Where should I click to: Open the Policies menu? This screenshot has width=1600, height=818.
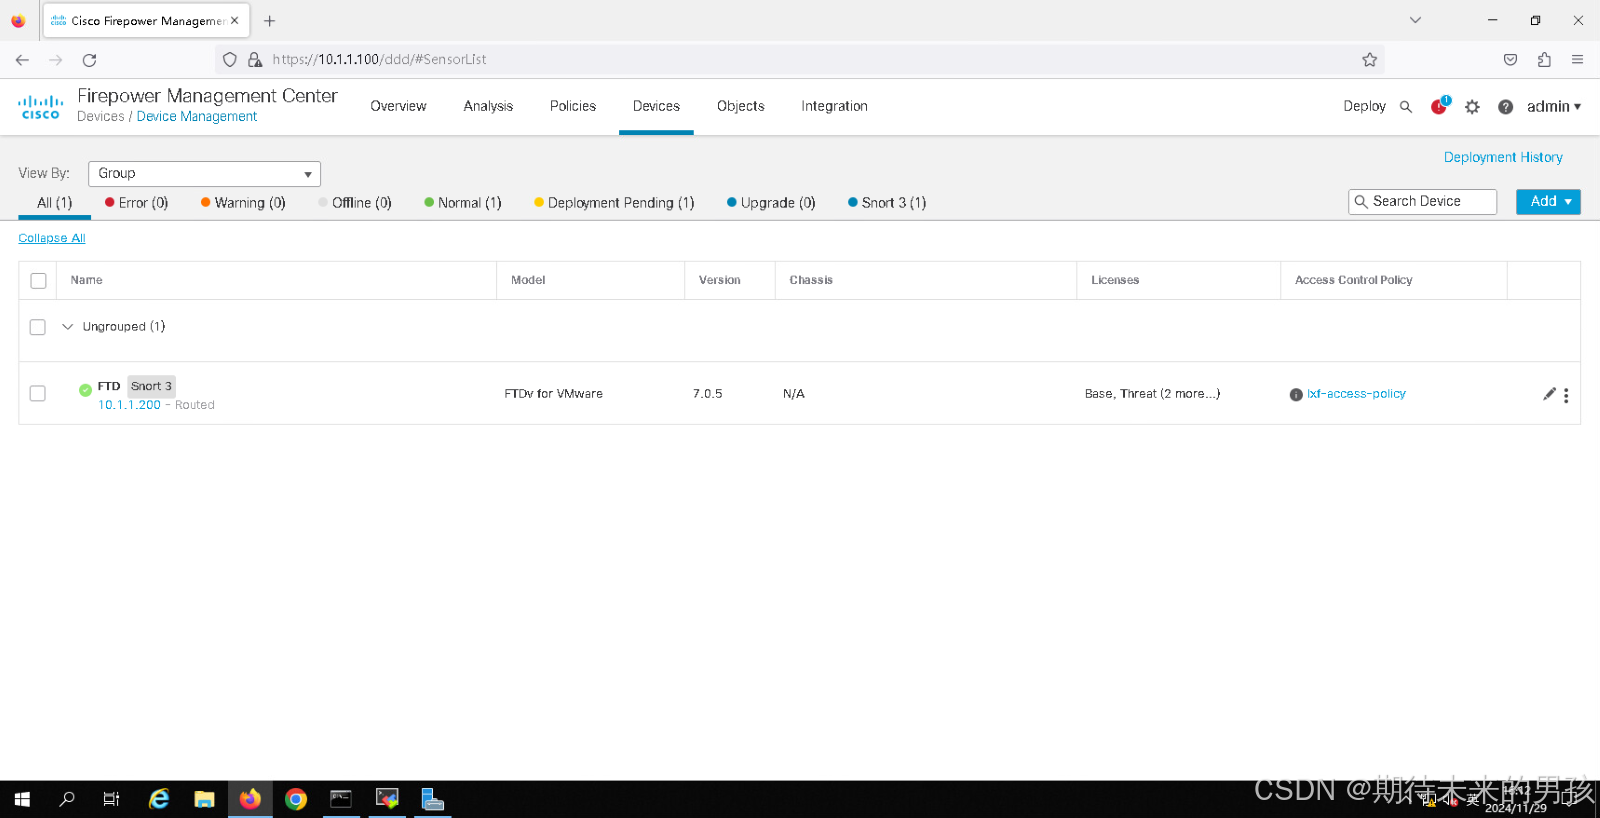[x=573, y=106]
